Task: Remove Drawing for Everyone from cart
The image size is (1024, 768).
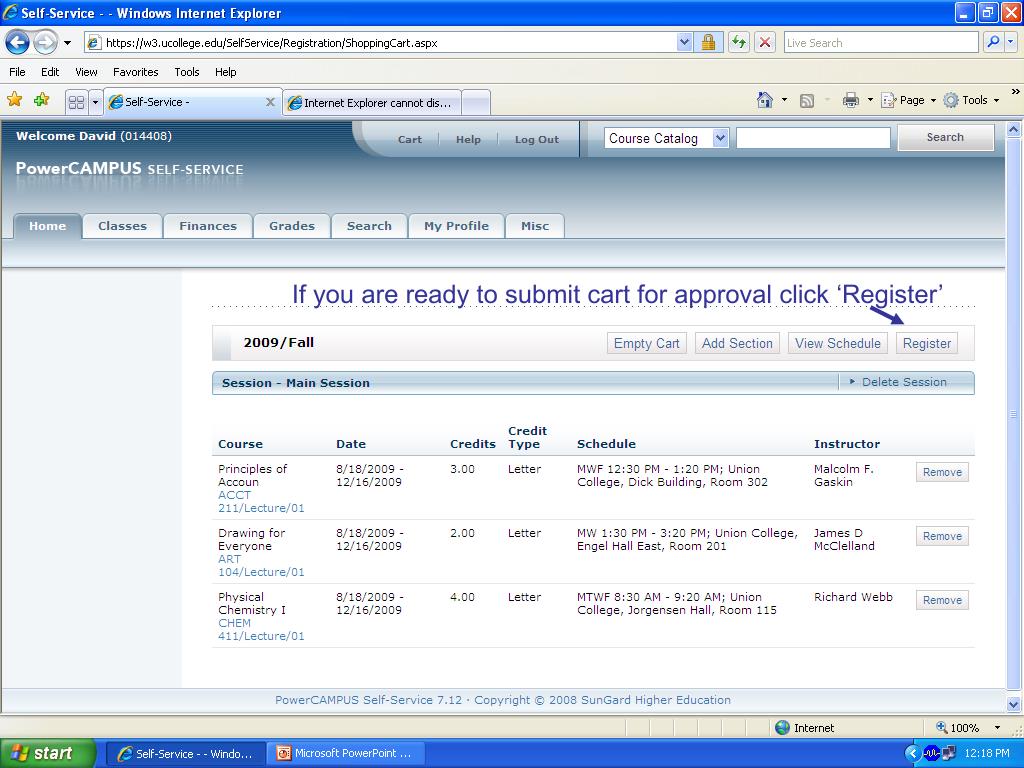Action: pyautogui.click(x=942, y=536)
